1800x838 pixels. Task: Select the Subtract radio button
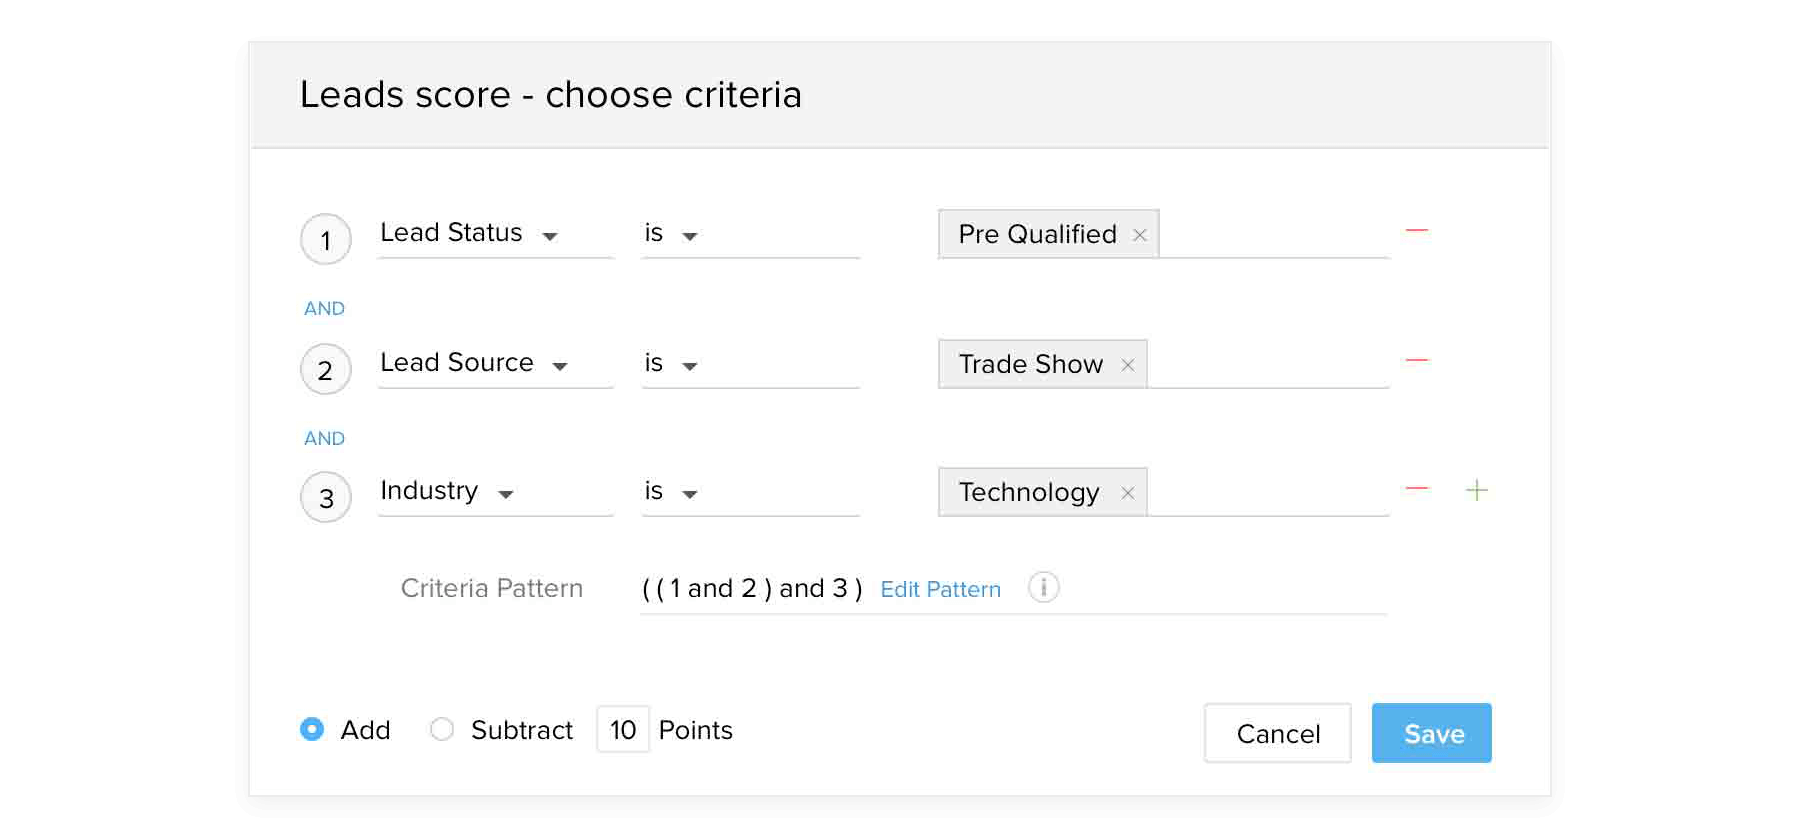[x=441, y=729]
